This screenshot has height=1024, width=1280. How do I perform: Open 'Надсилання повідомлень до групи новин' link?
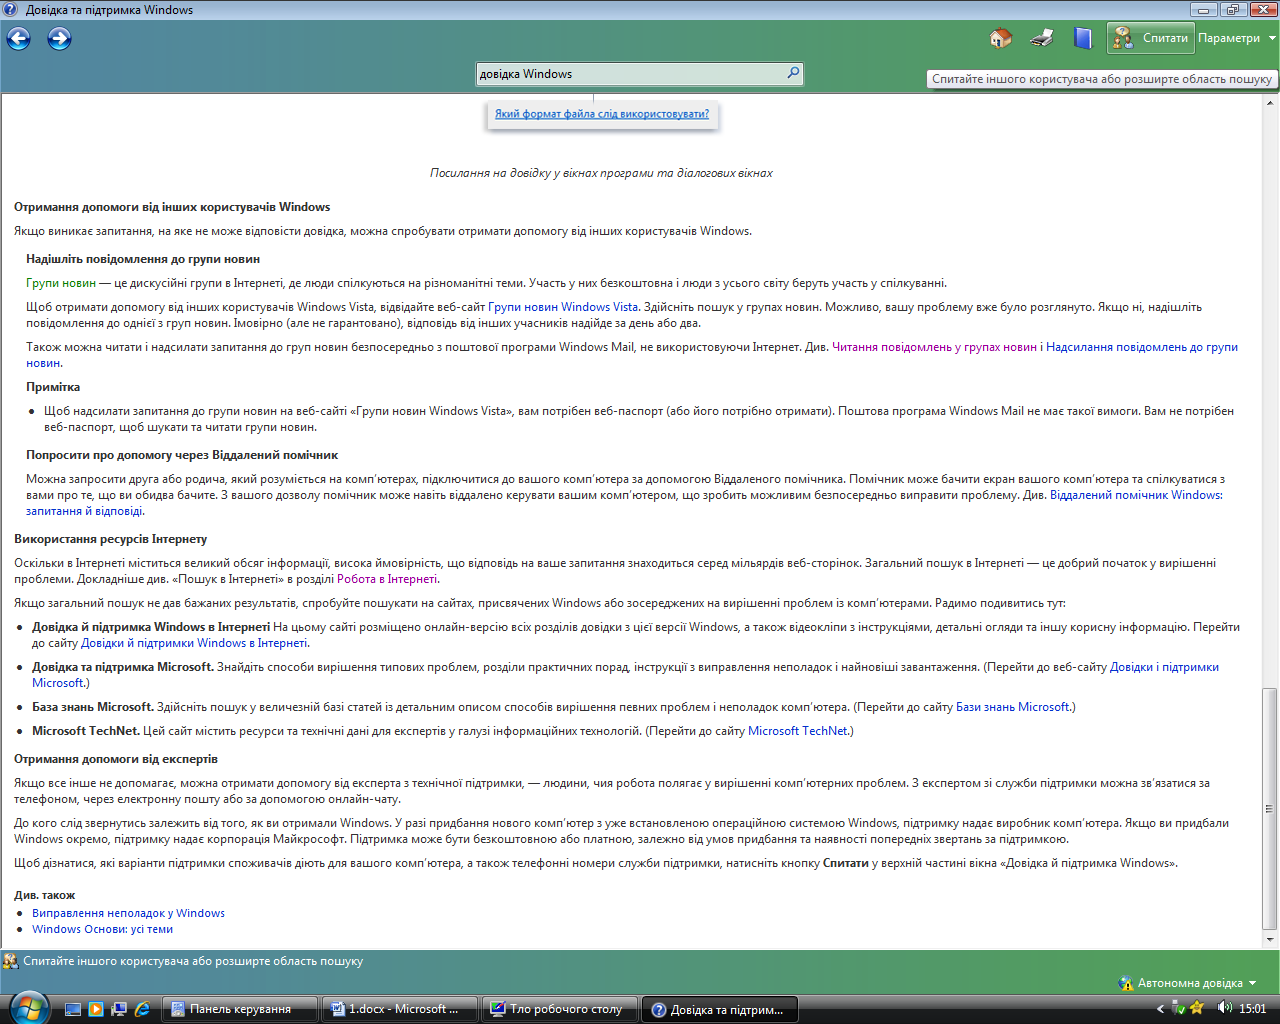click(1142, 347)
